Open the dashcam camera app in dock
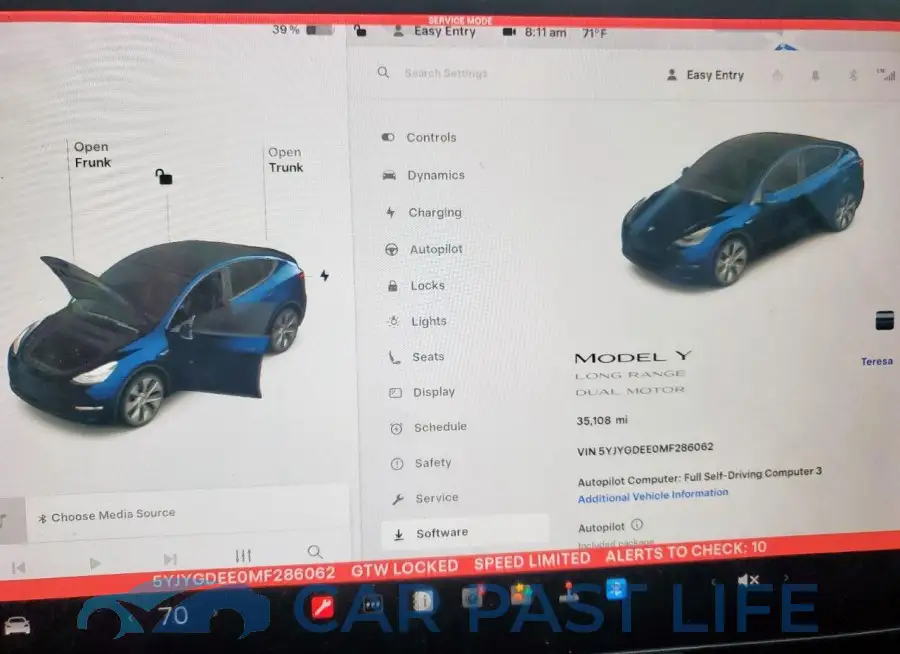 (x=472, y=597)
